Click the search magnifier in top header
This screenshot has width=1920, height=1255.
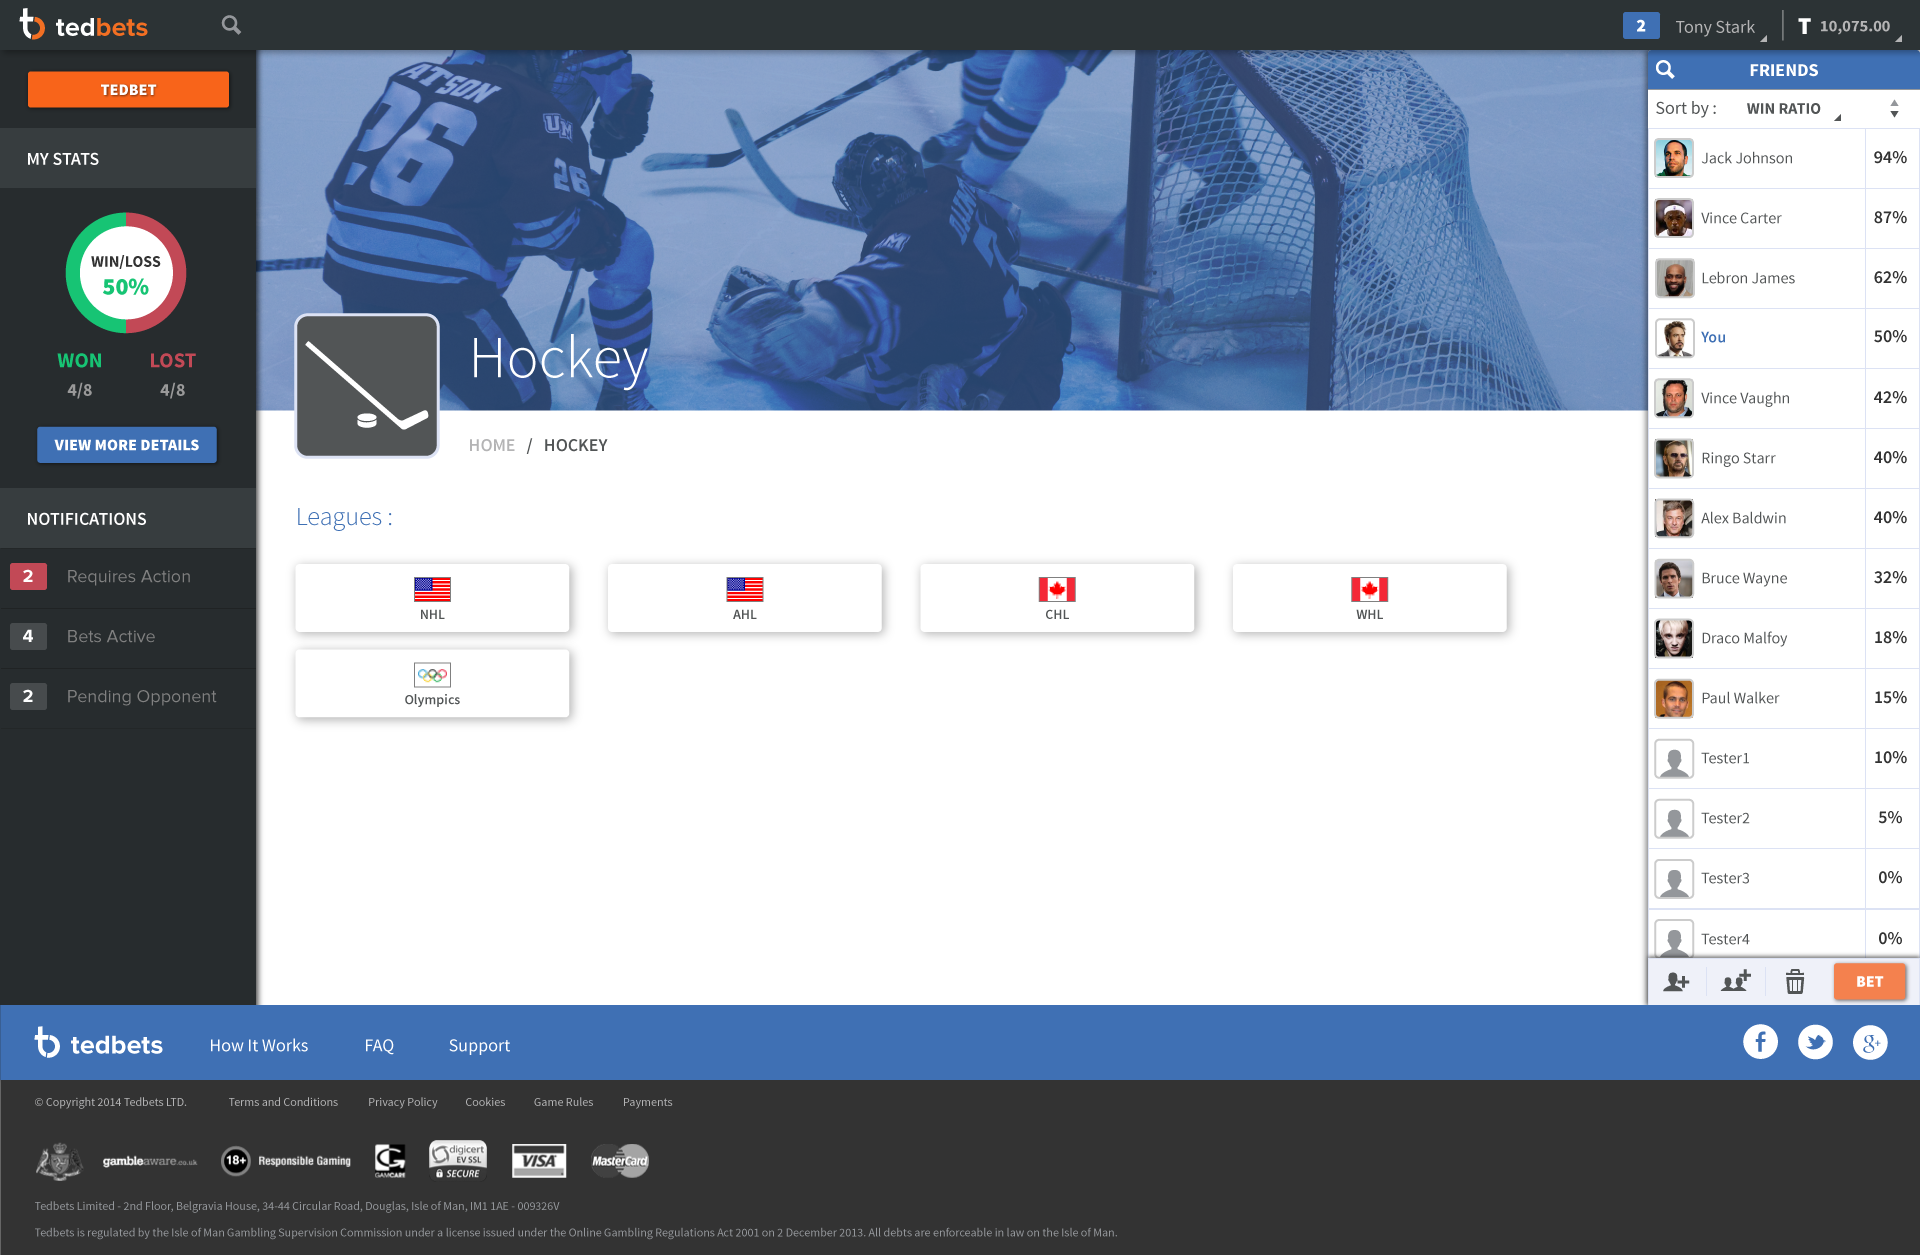[x=231, y=25]
